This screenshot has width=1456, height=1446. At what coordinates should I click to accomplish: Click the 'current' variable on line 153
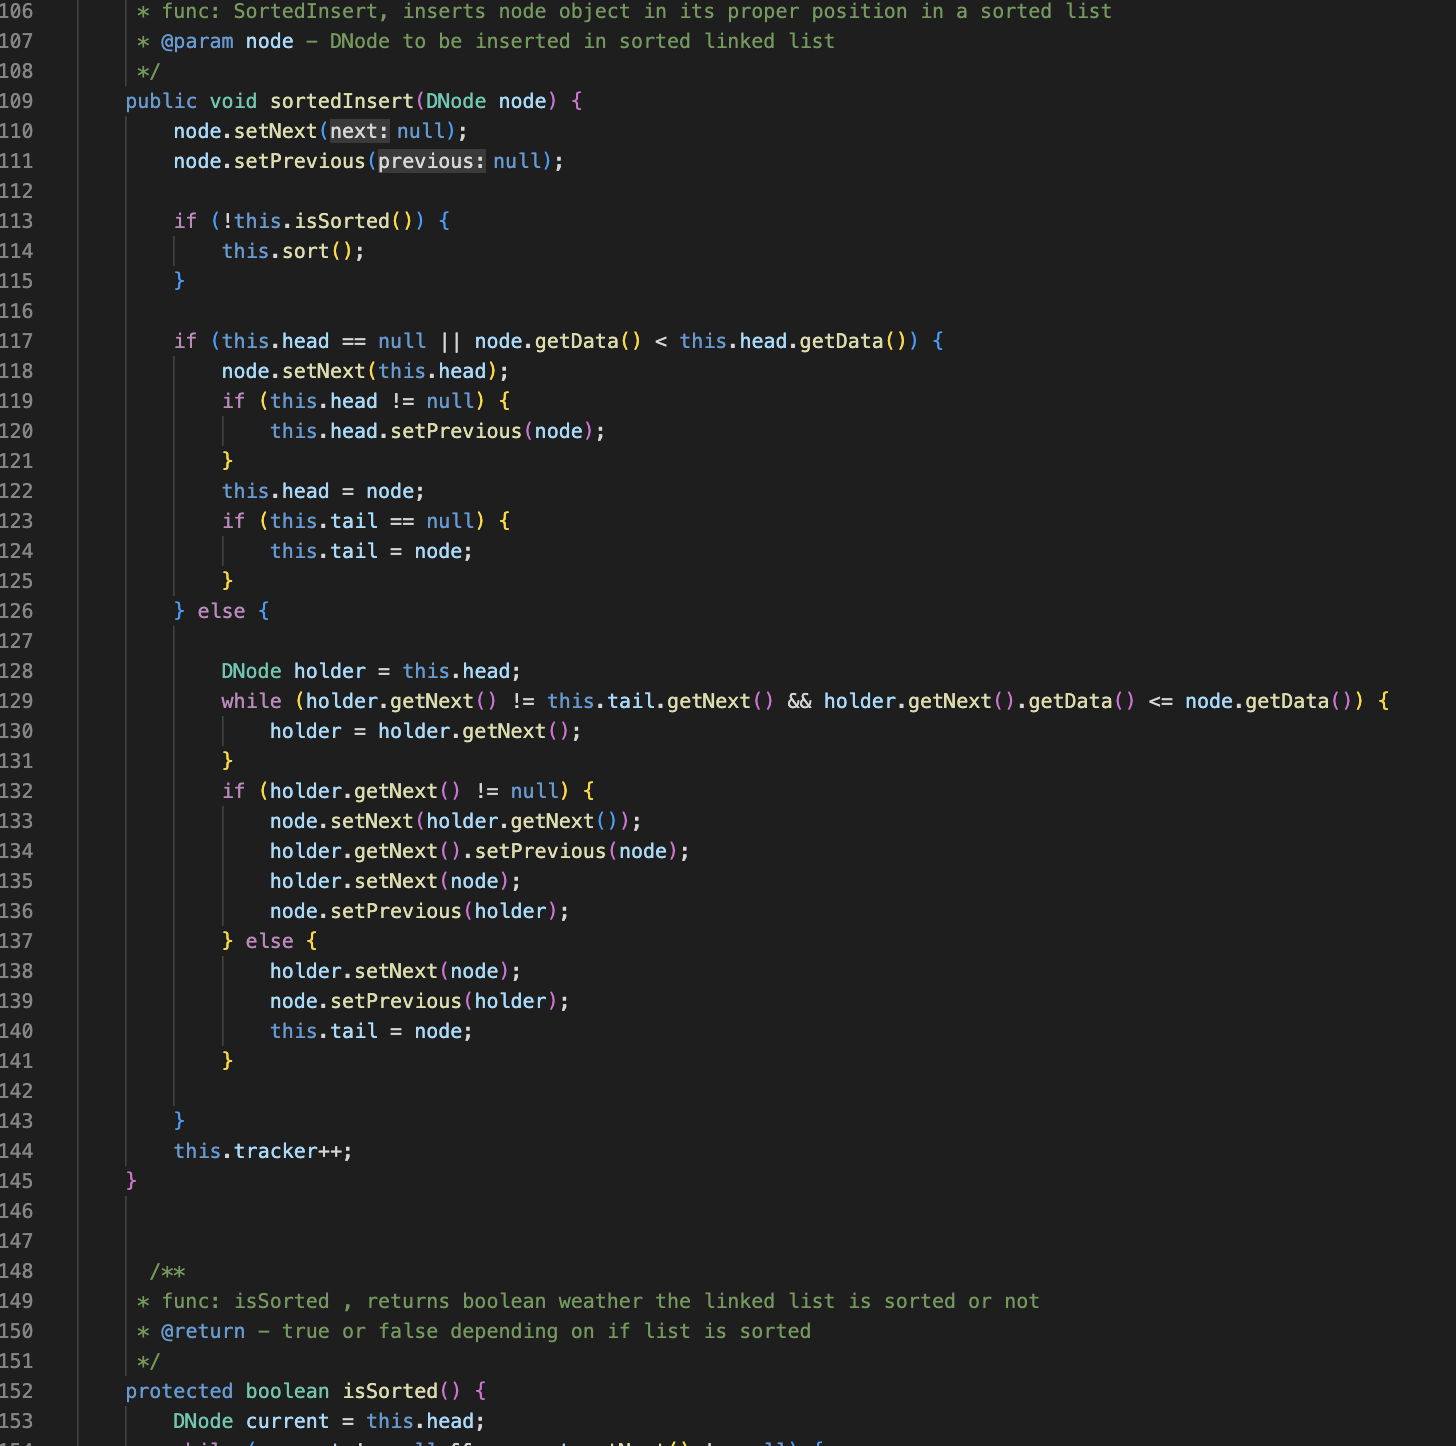(x=287, y=1421)
